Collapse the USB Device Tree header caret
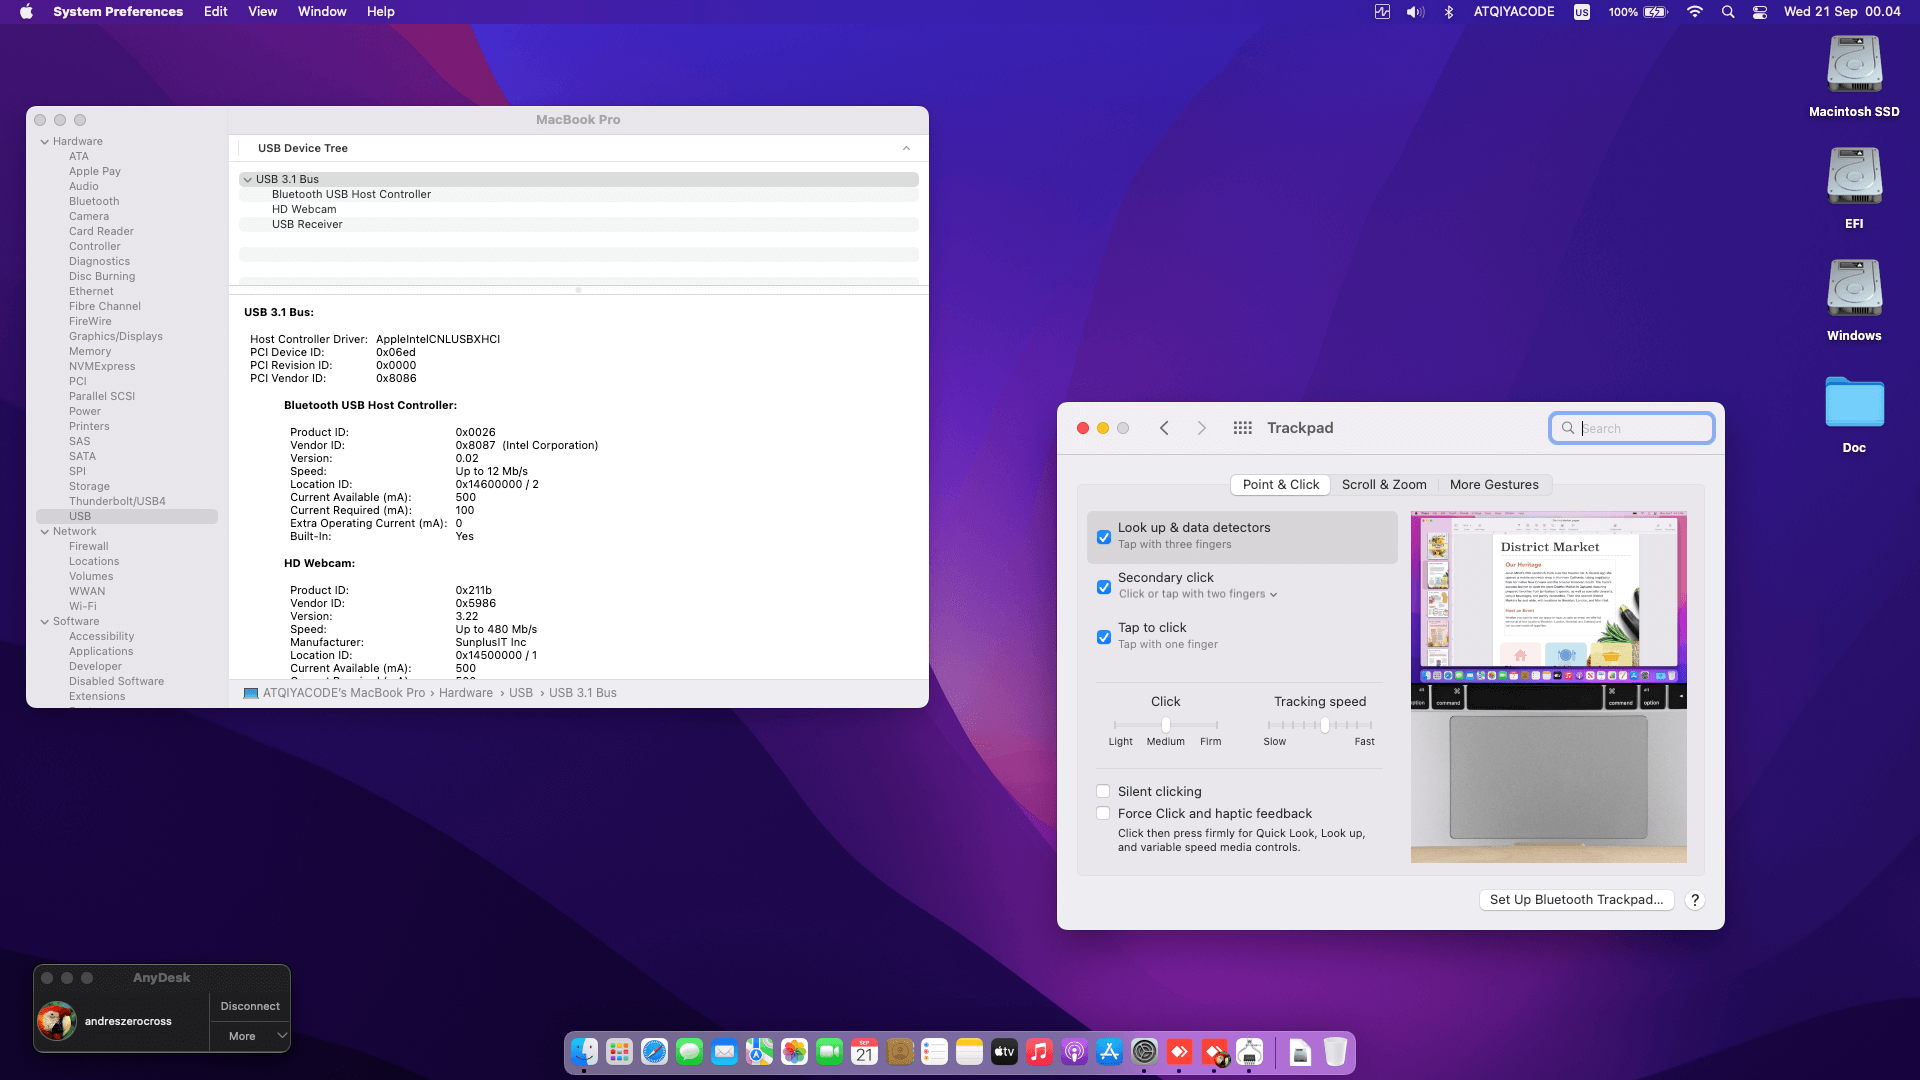The height and width of the screenshot is (1080, 1920). 906,148
